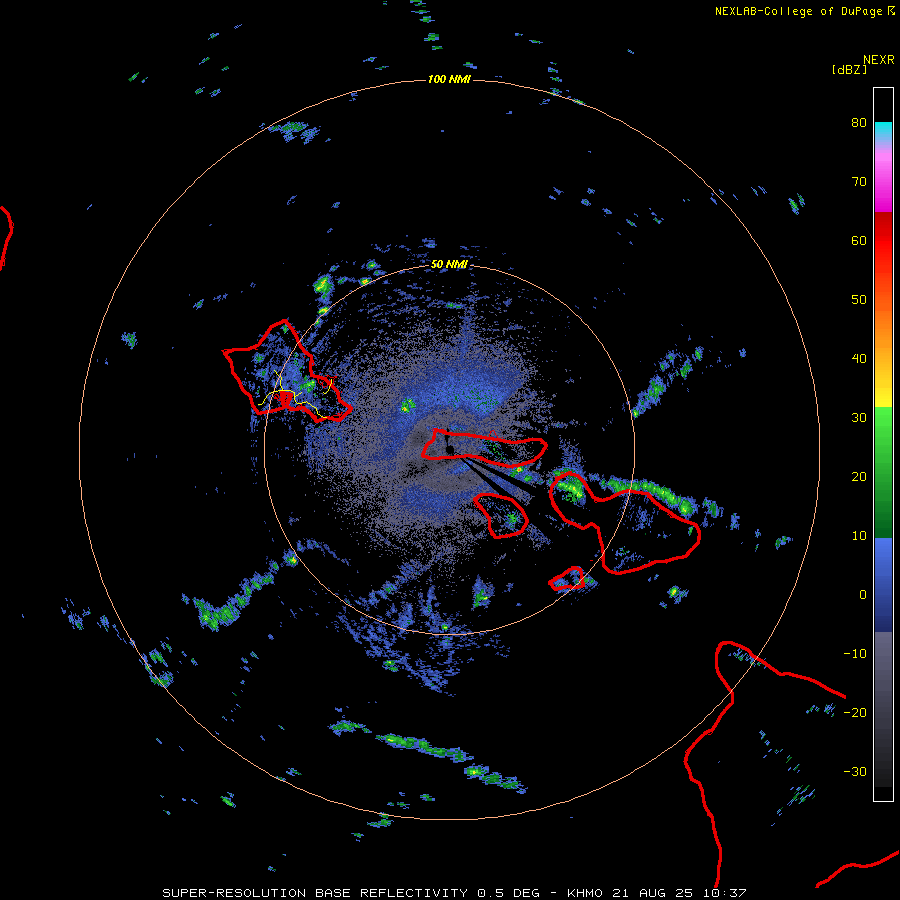Screen dimensions: 900x900
Task: Click the yellow road network on the outlined island
Action: click(x=296, y=393)
